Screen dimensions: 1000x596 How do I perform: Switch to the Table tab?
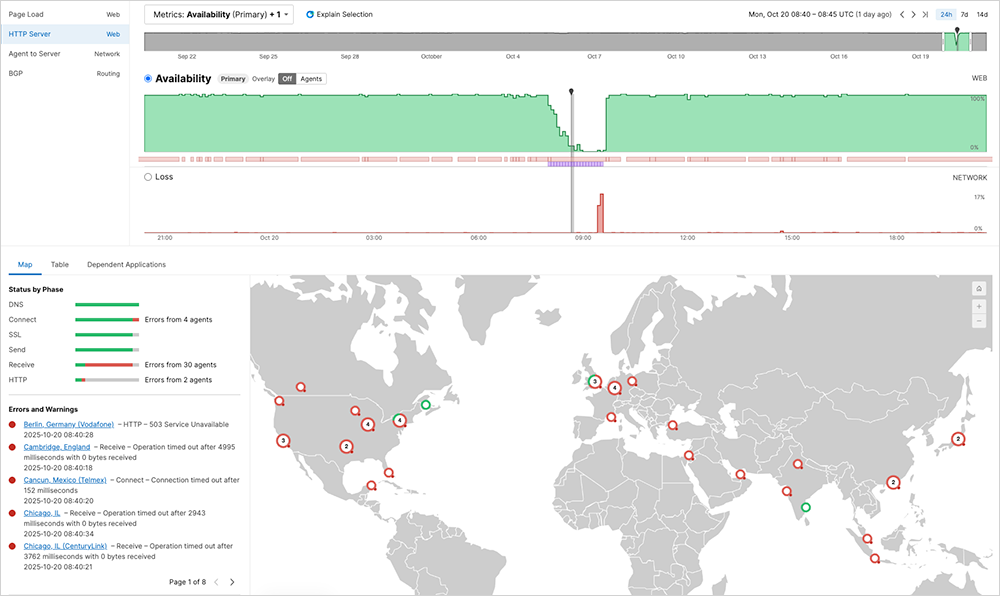pyautogui.click(x=59, y=264)
